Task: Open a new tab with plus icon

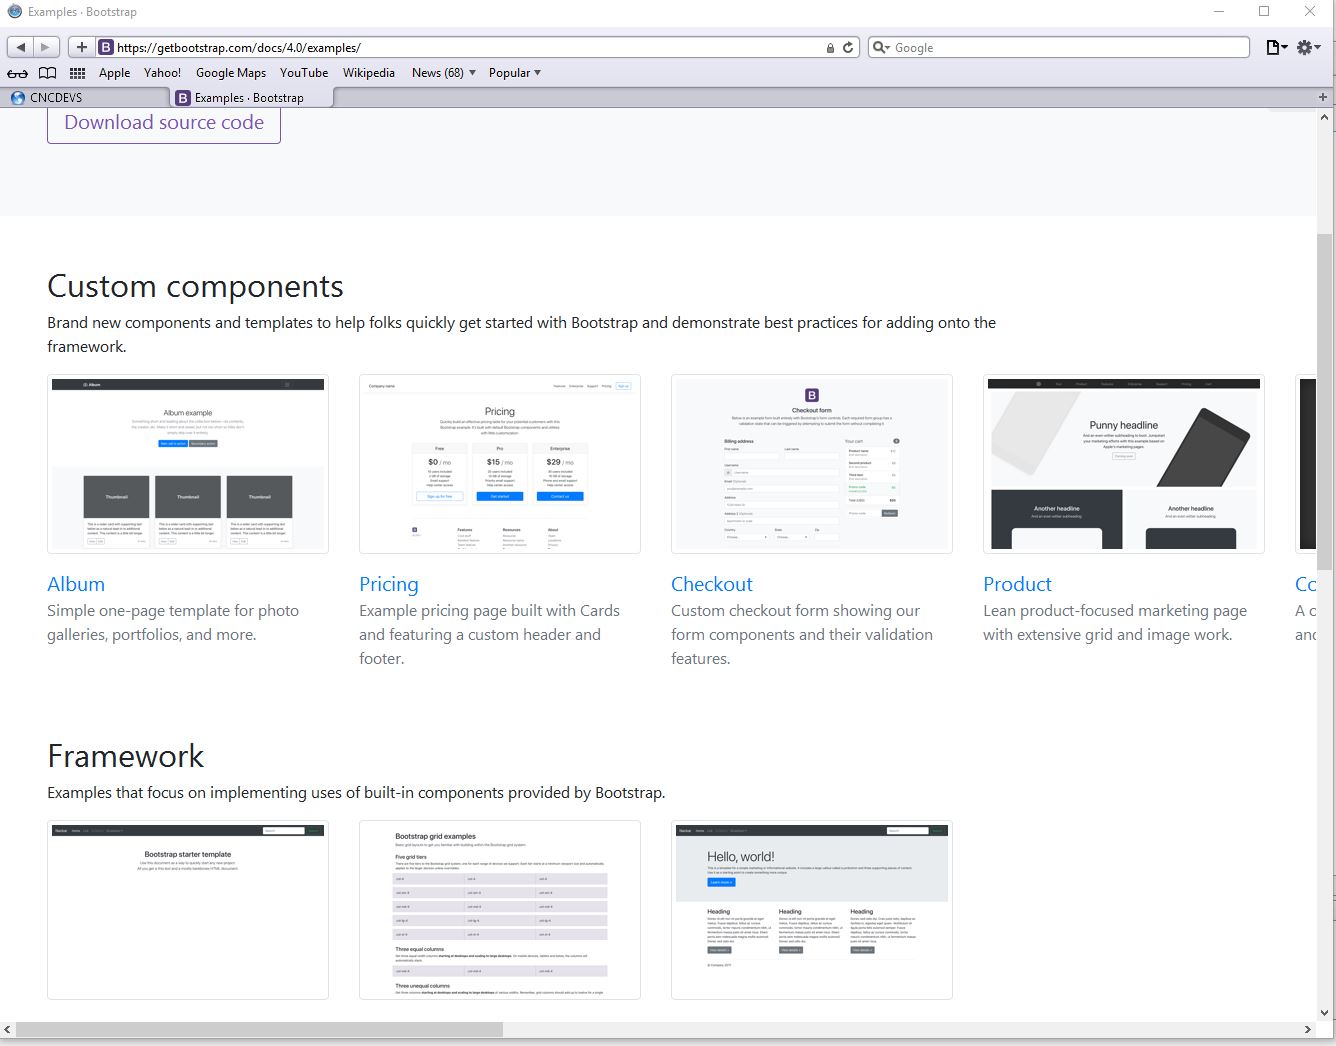Action: tap(1323, 97)
